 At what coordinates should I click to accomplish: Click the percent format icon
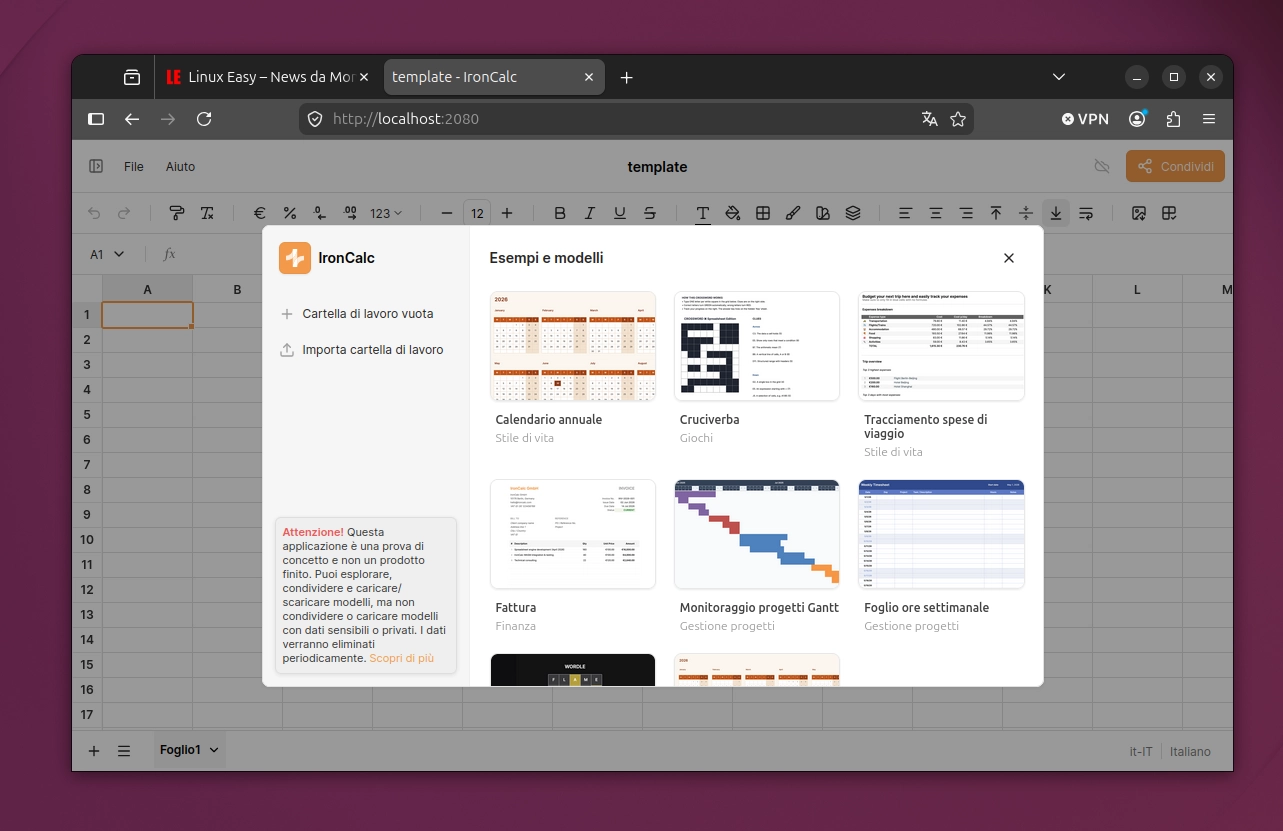[x=289, y=213]
